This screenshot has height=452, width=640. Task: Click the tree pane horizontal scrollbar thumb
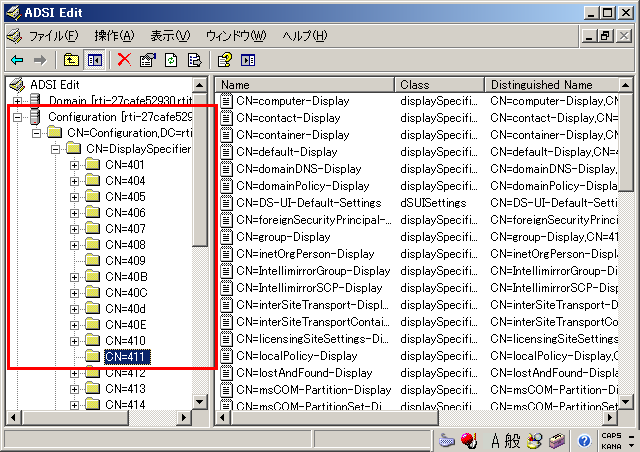point(76,418)
